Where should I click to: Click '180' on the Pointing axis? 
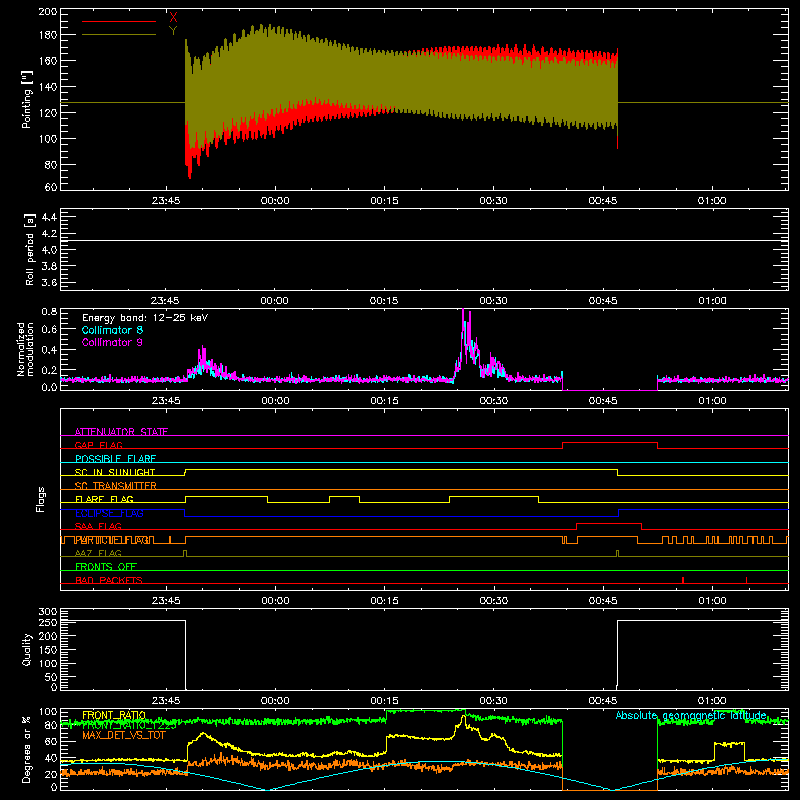click(47, 35)
